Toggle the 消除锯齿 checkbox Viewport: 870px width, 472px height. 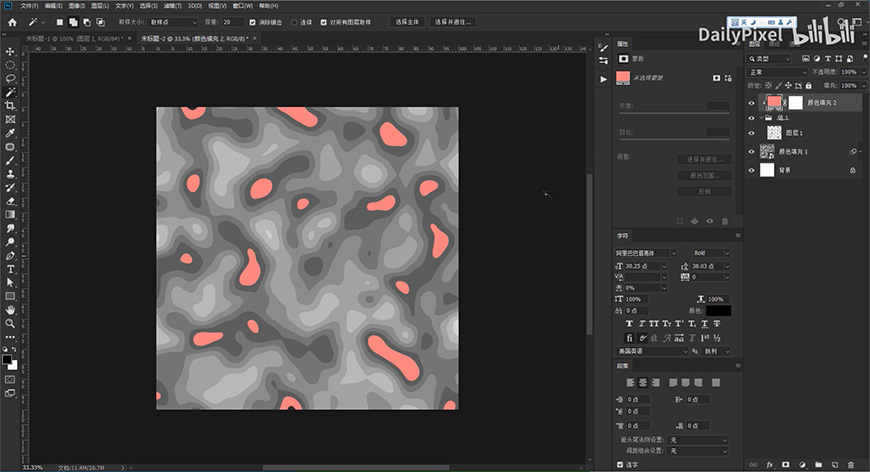coord(251,21)
